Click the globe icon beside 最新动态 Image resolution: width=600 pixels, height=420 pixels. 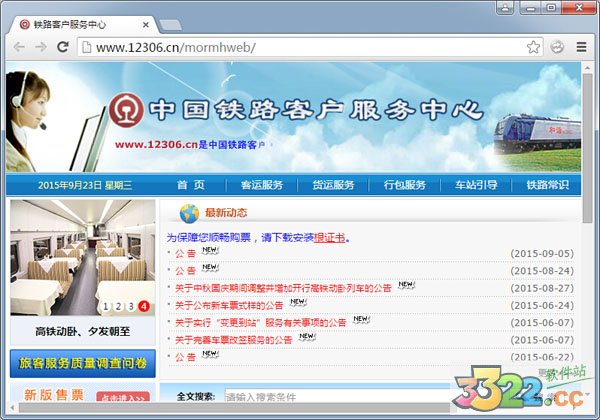pos(189,213)
